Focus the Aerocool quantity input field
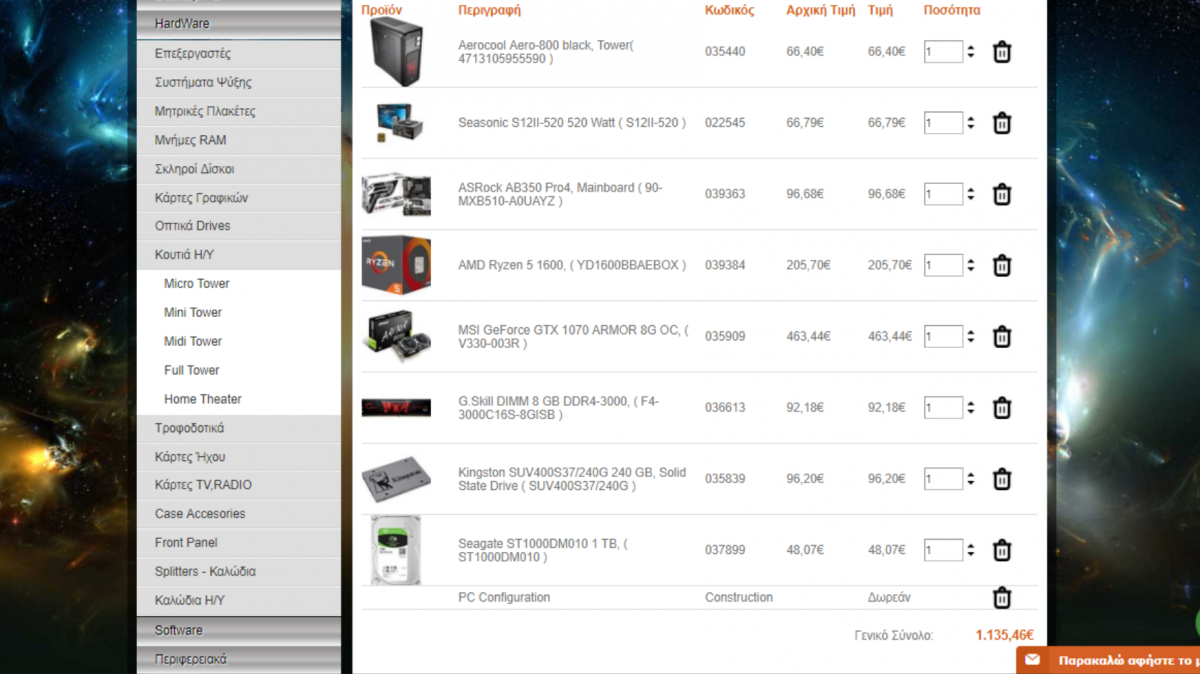The width and height of the screenshot is (1200, 674). (943, 52)
